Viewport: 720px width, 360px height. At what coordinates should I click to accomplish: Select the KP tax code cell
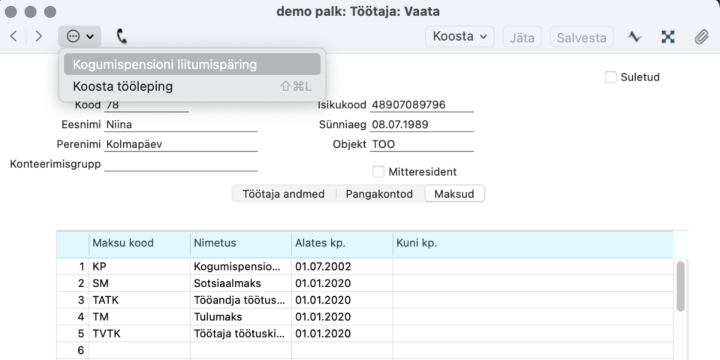[x=140, y=267]
